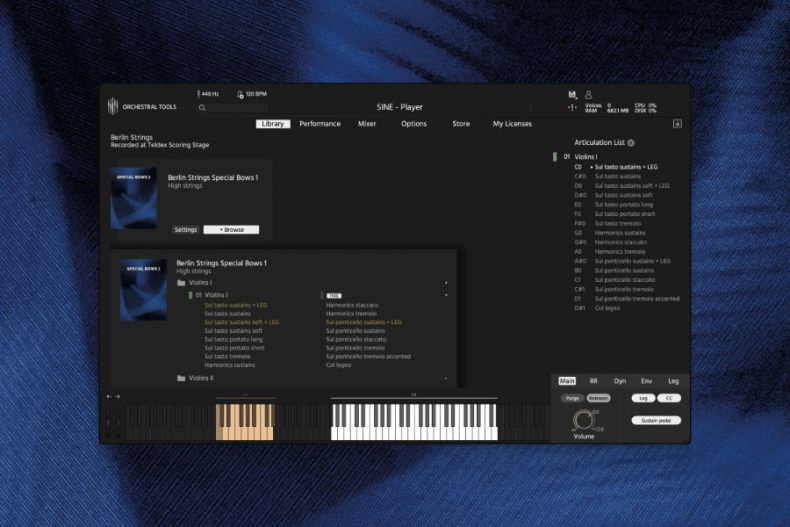
Task: Select the Main parameter tab
Action: click(567, 381)
